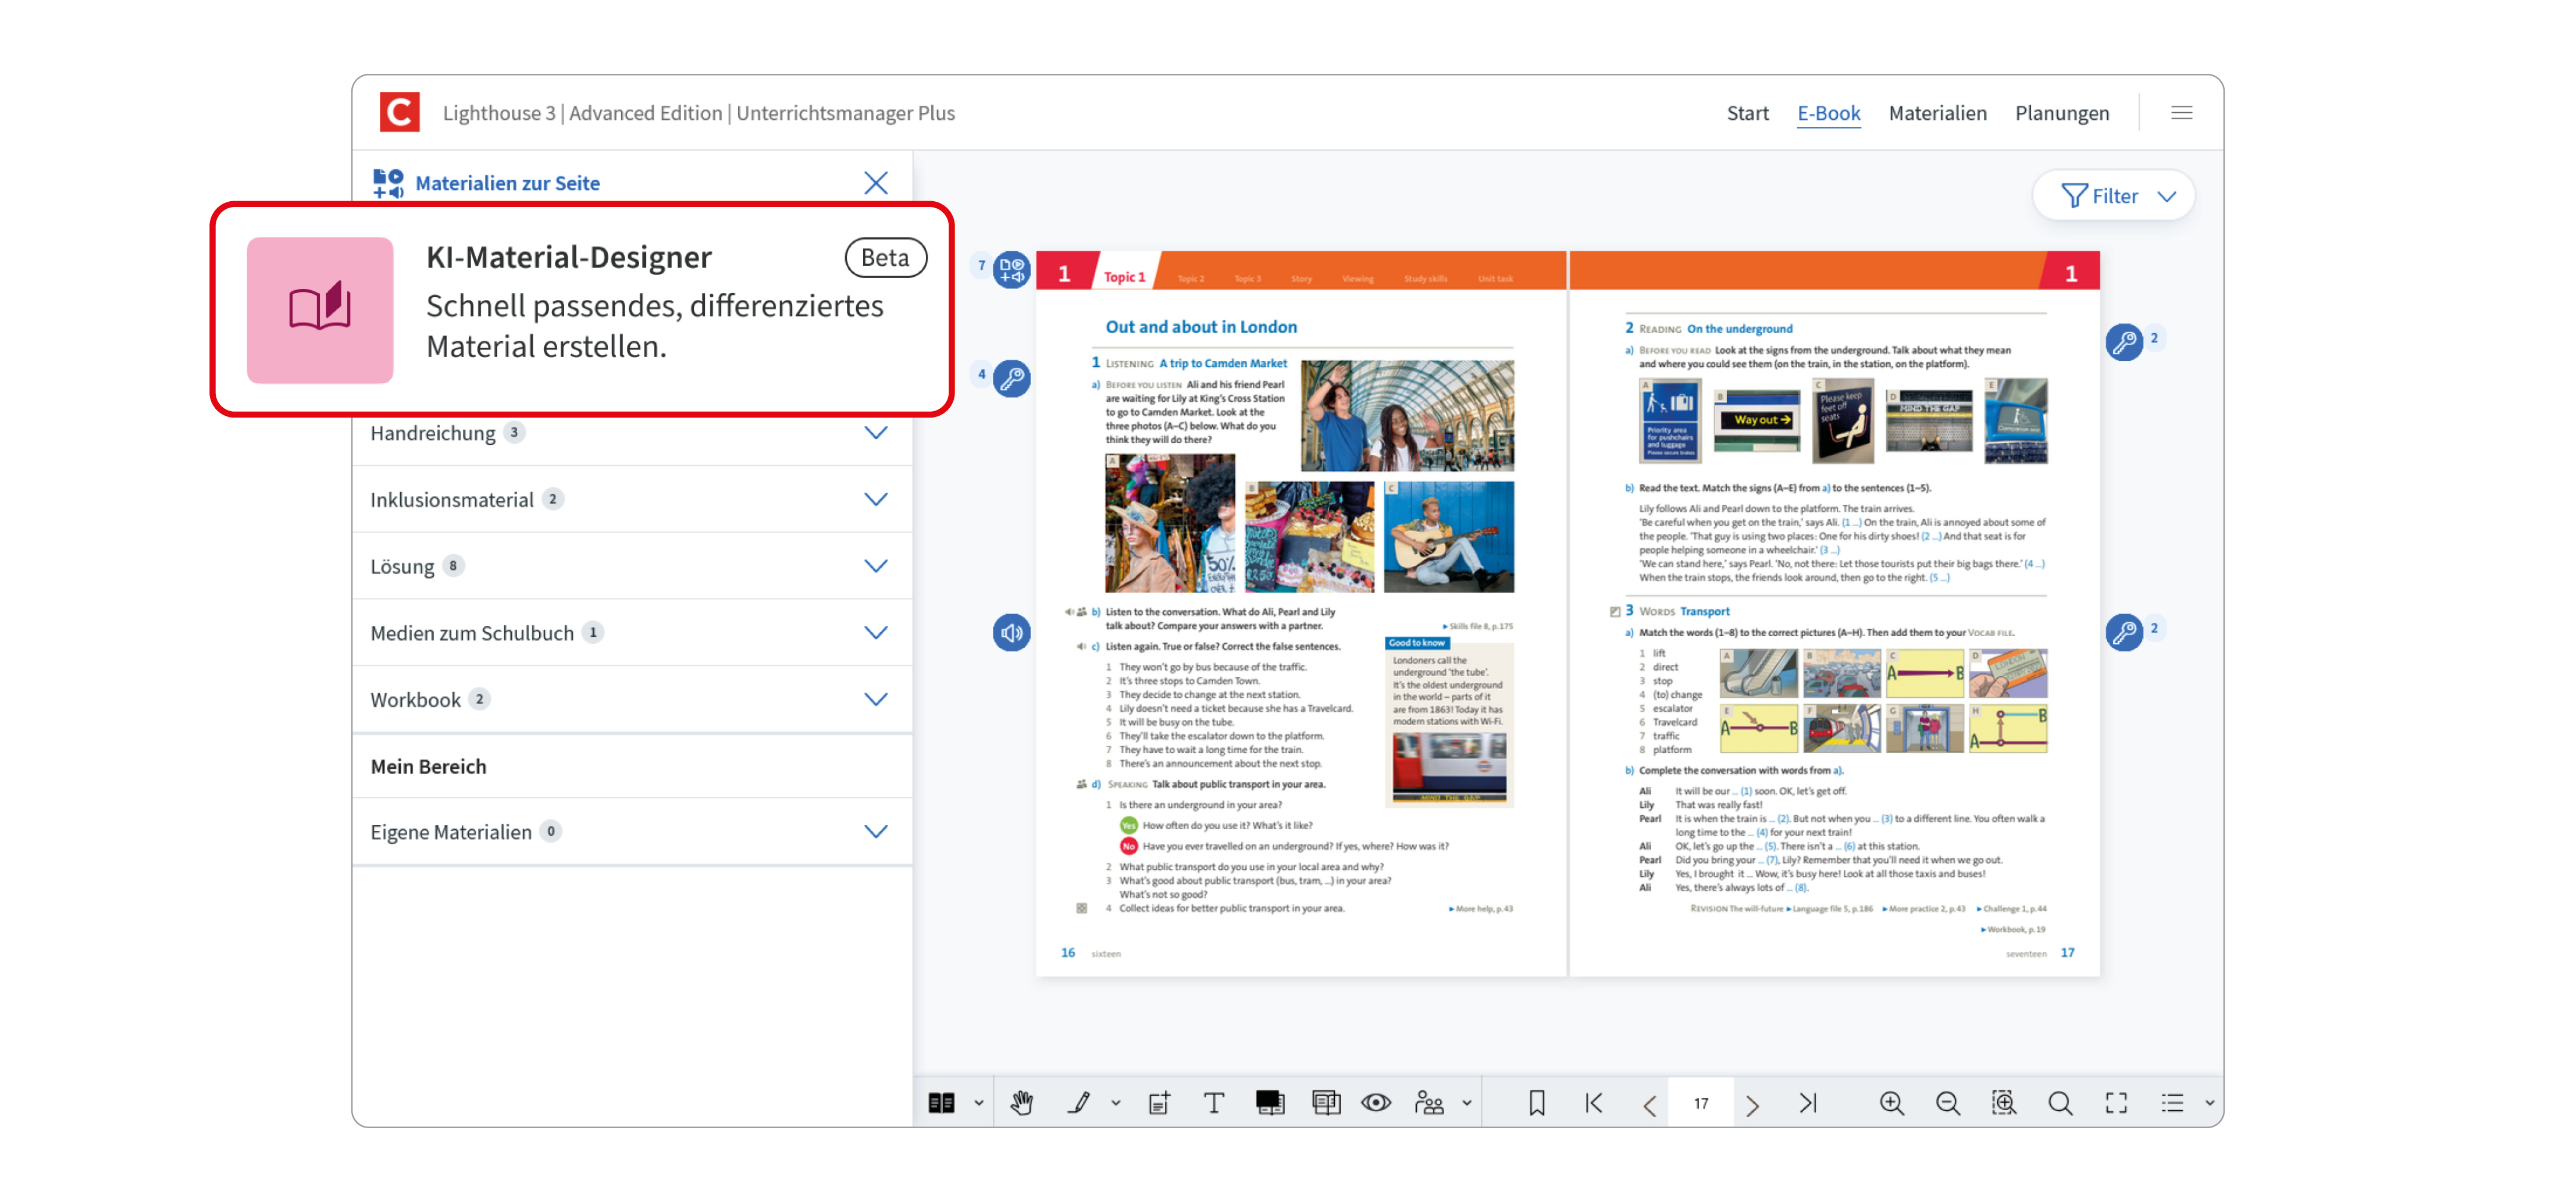Open the Bookmark tool
The image size is (2576, 1202).
tap(1537, 1102)
